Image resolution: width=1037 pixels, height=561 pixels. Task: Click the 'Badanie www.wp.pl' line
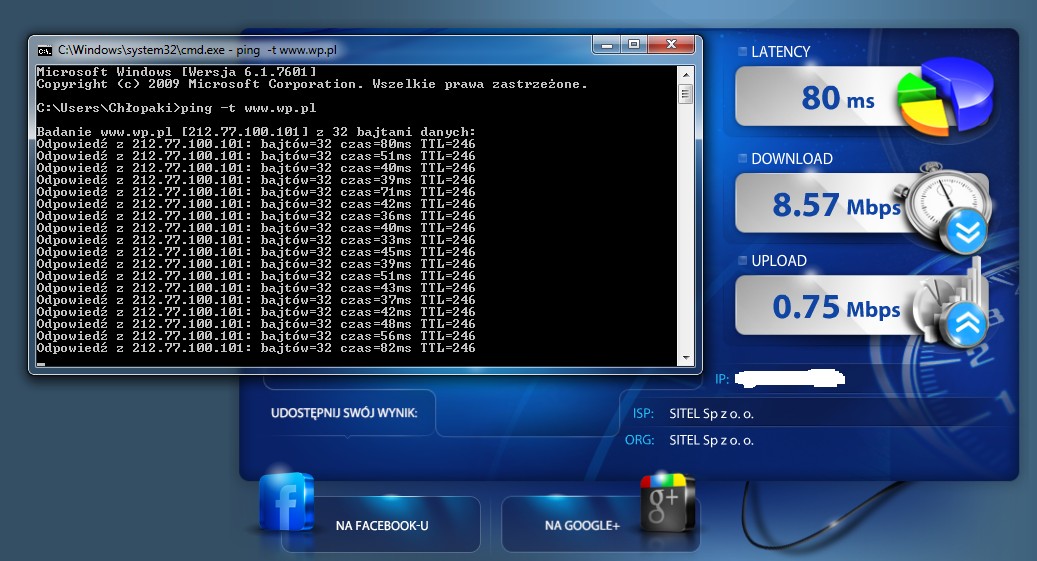[x=256, y=132]
